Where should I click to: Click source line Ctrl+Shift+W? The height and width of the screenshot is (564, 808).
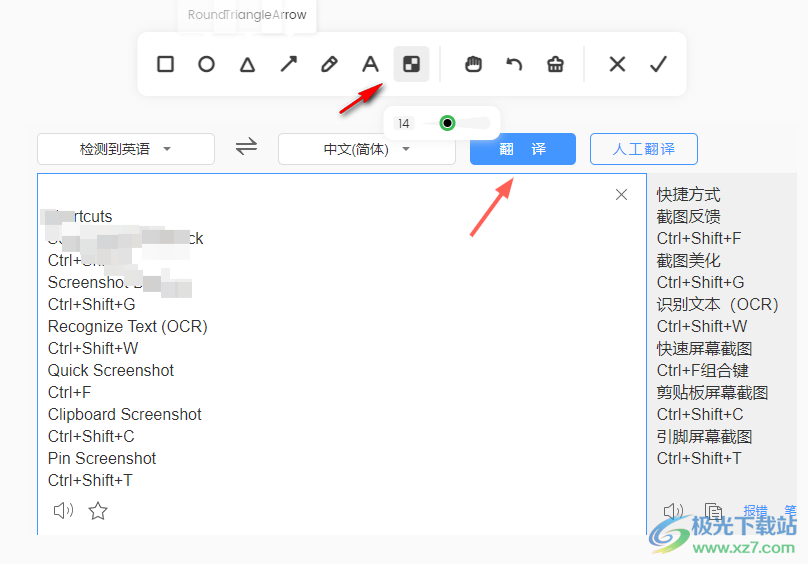(x=93, y=349)
